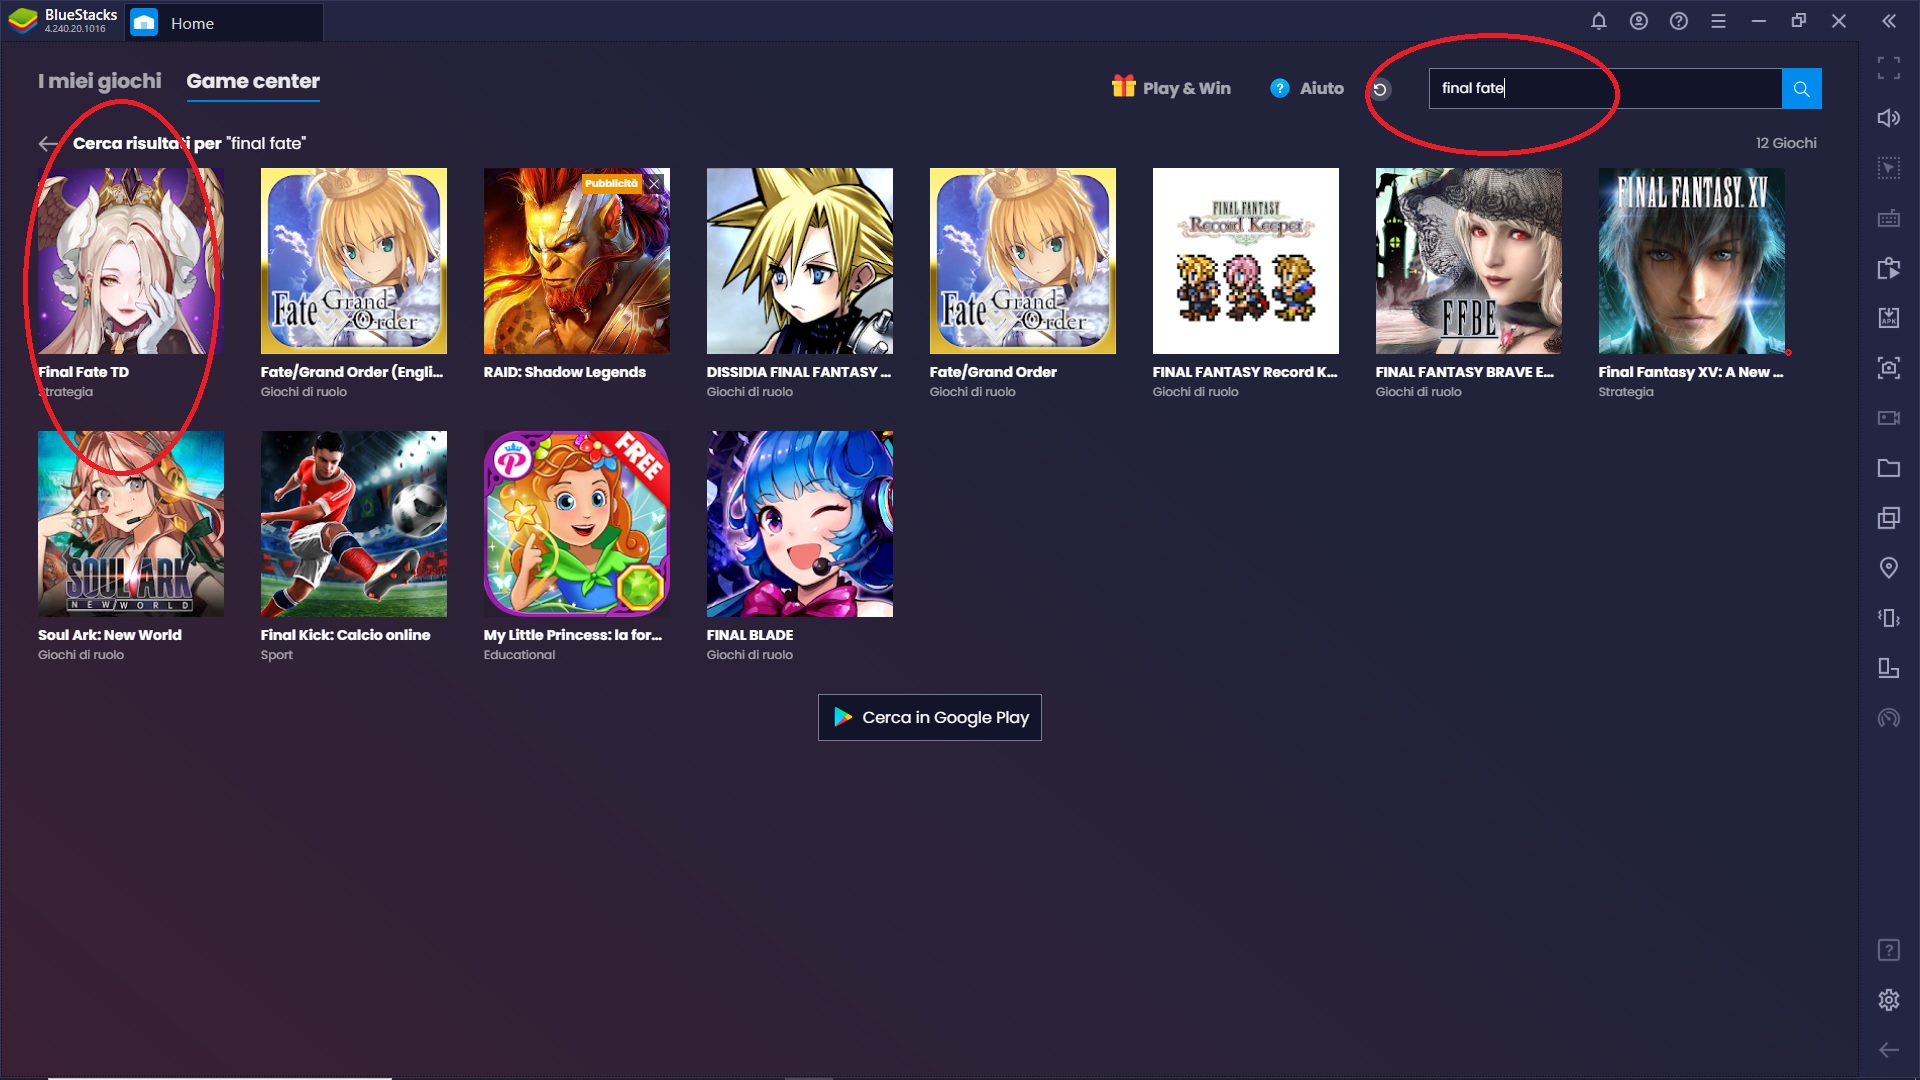Image resolution: width=1920 pixels, height=1080 pixels.
Task: Open DISSIDIA FINAL FANTASY thumbnail
Action: (800, 261)
